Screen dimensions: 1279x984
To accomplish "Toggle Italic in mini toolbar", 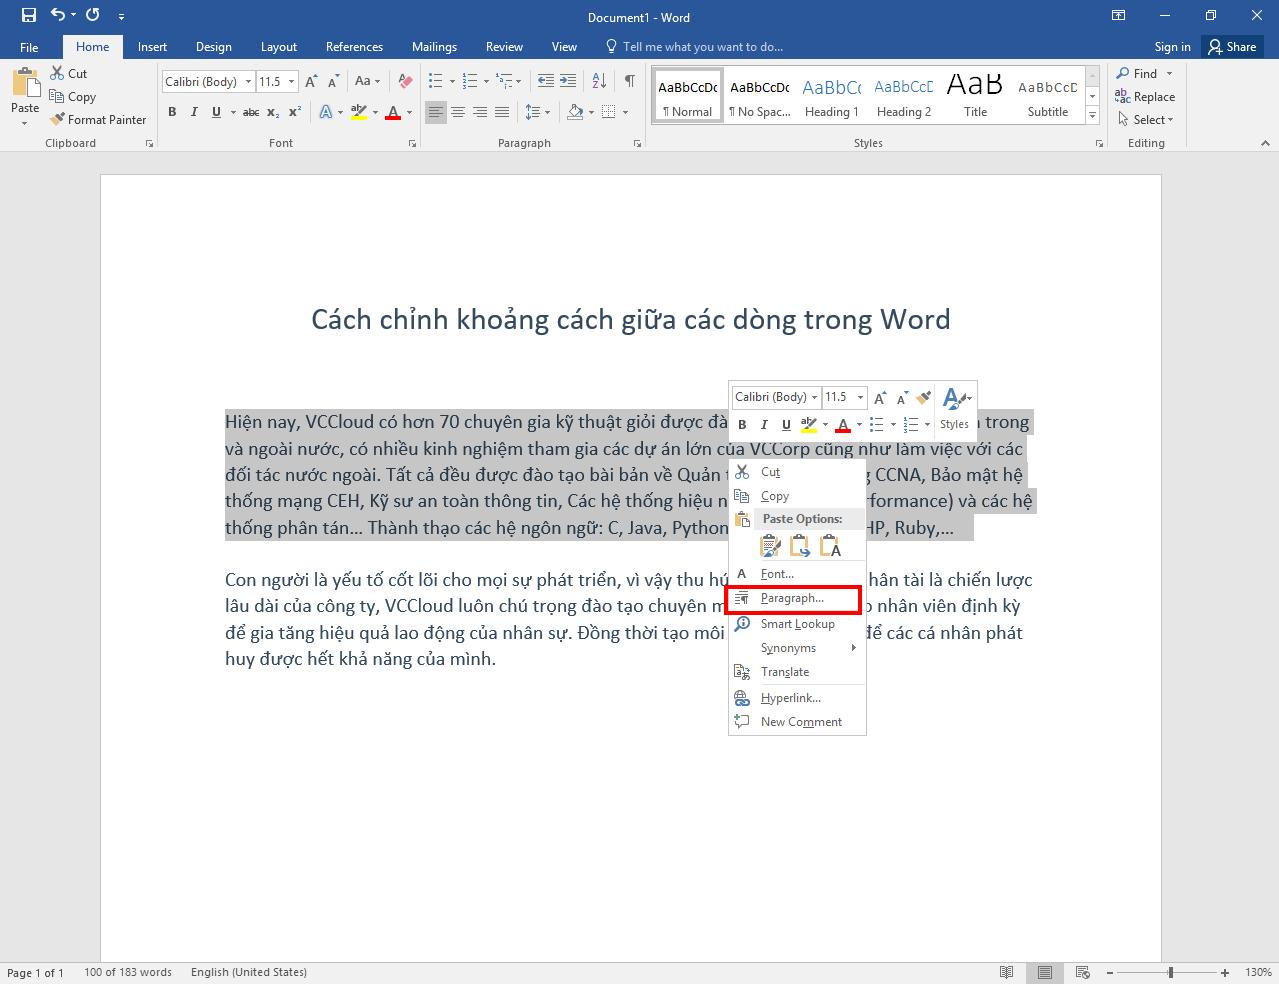I will pos(764,425).
